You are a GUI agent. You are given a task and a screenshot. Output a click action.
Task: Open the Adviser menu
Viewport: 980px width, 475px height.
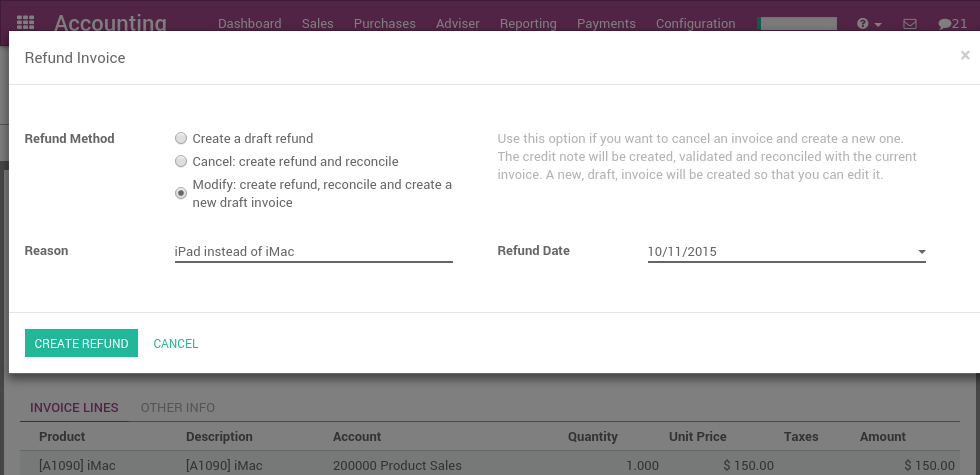click(457, 23)
